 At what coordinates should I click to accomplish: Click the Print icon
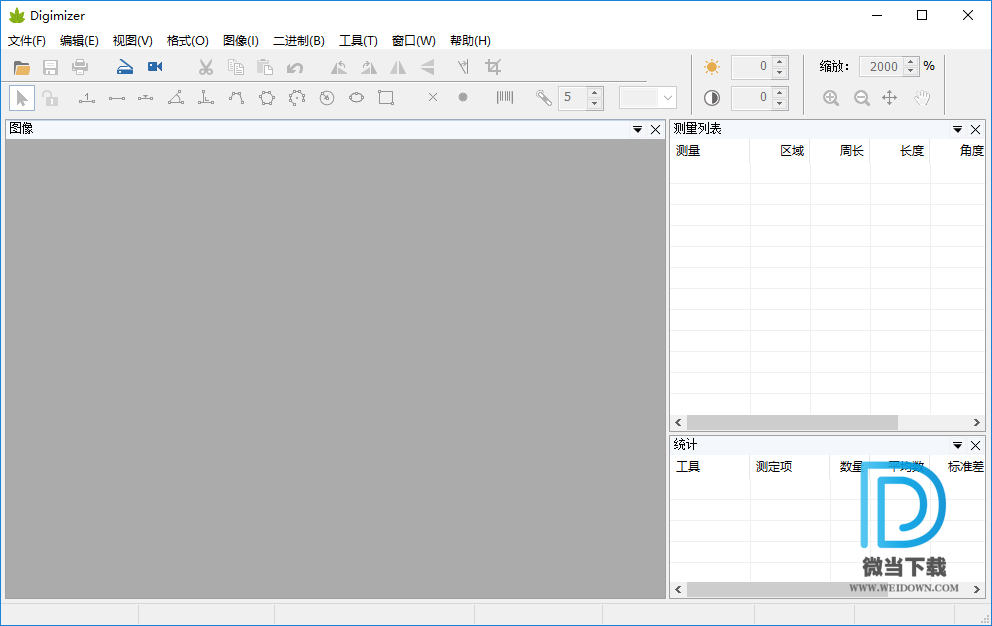click(80, 67)
